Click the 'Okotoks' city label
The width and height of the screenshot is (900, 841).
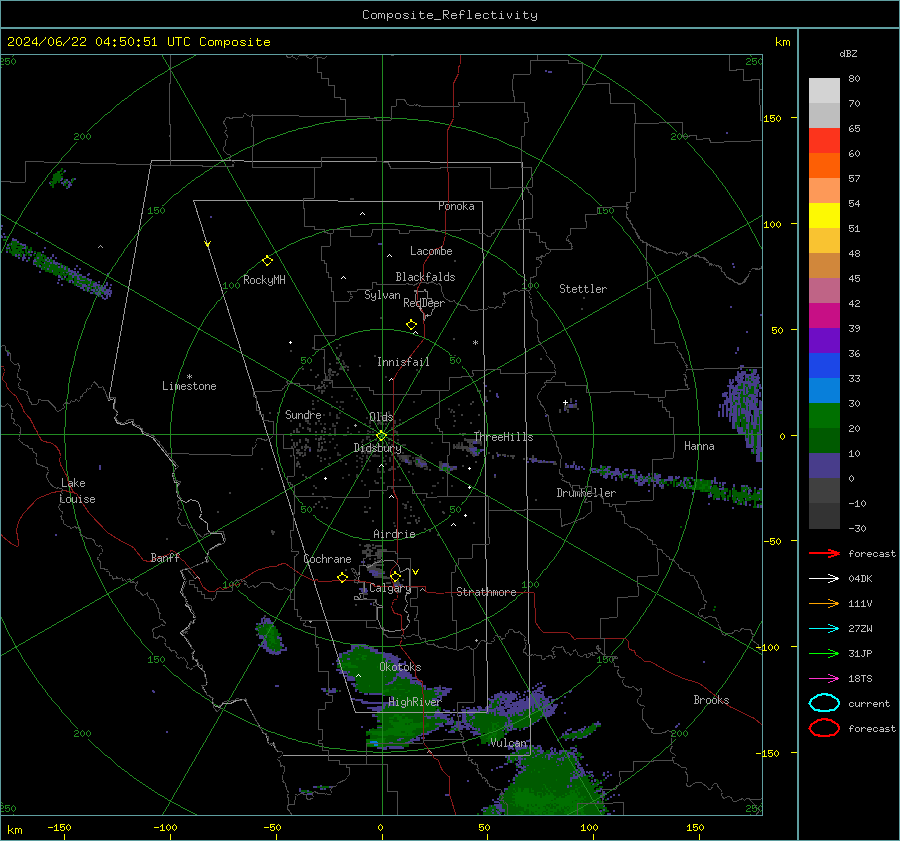(400, 667)
